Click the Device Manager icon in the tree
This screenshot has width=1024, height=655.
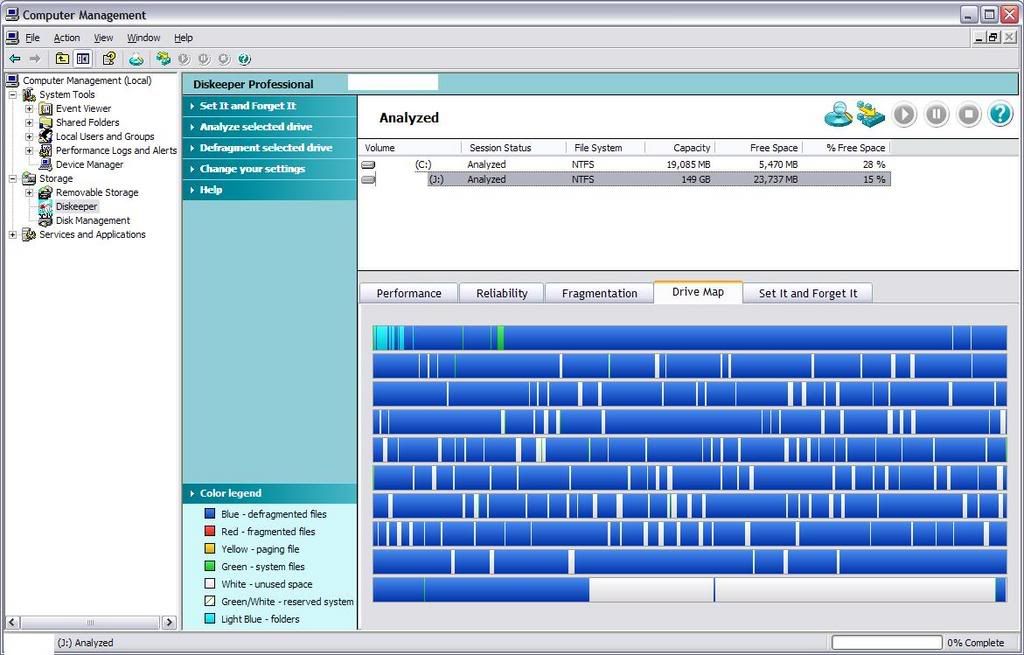tap(46, 165)
